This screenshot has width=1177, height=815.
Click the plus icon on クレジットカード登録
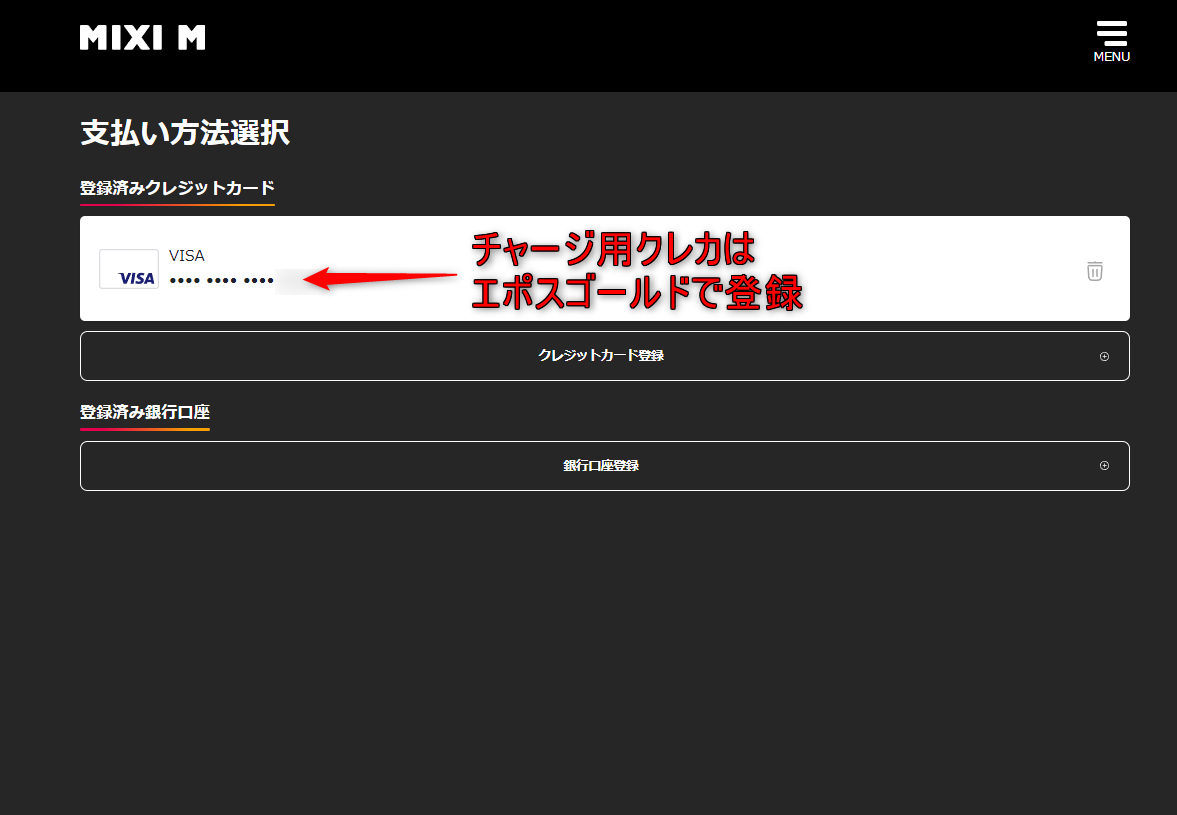pyautogui.click(x=1104, y=356)
